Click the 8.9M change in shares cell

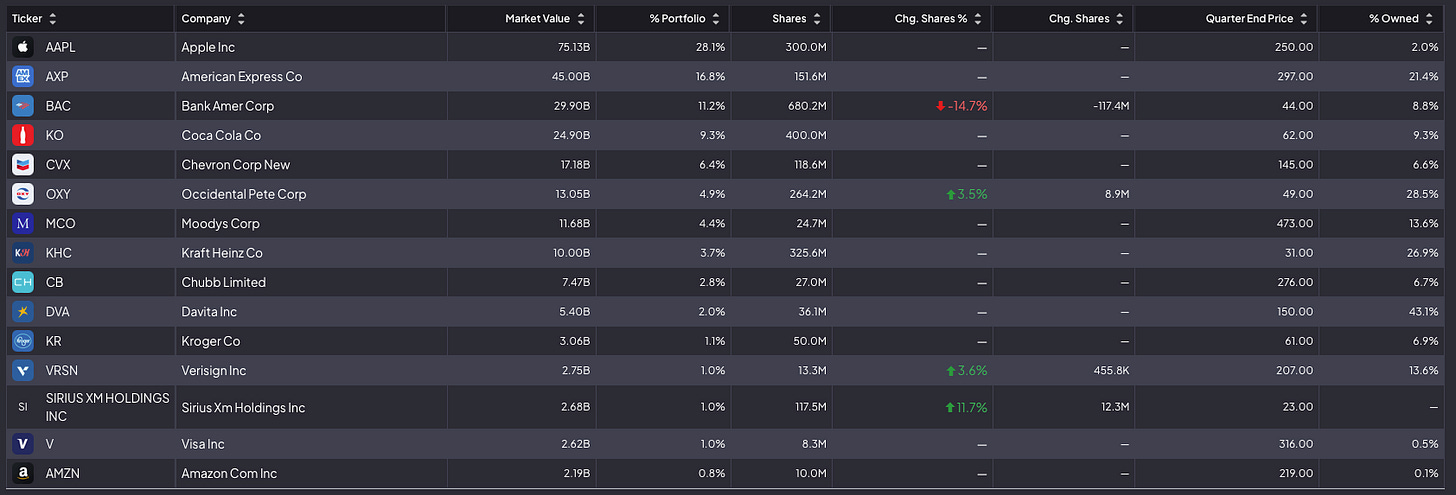point(1116,194)
